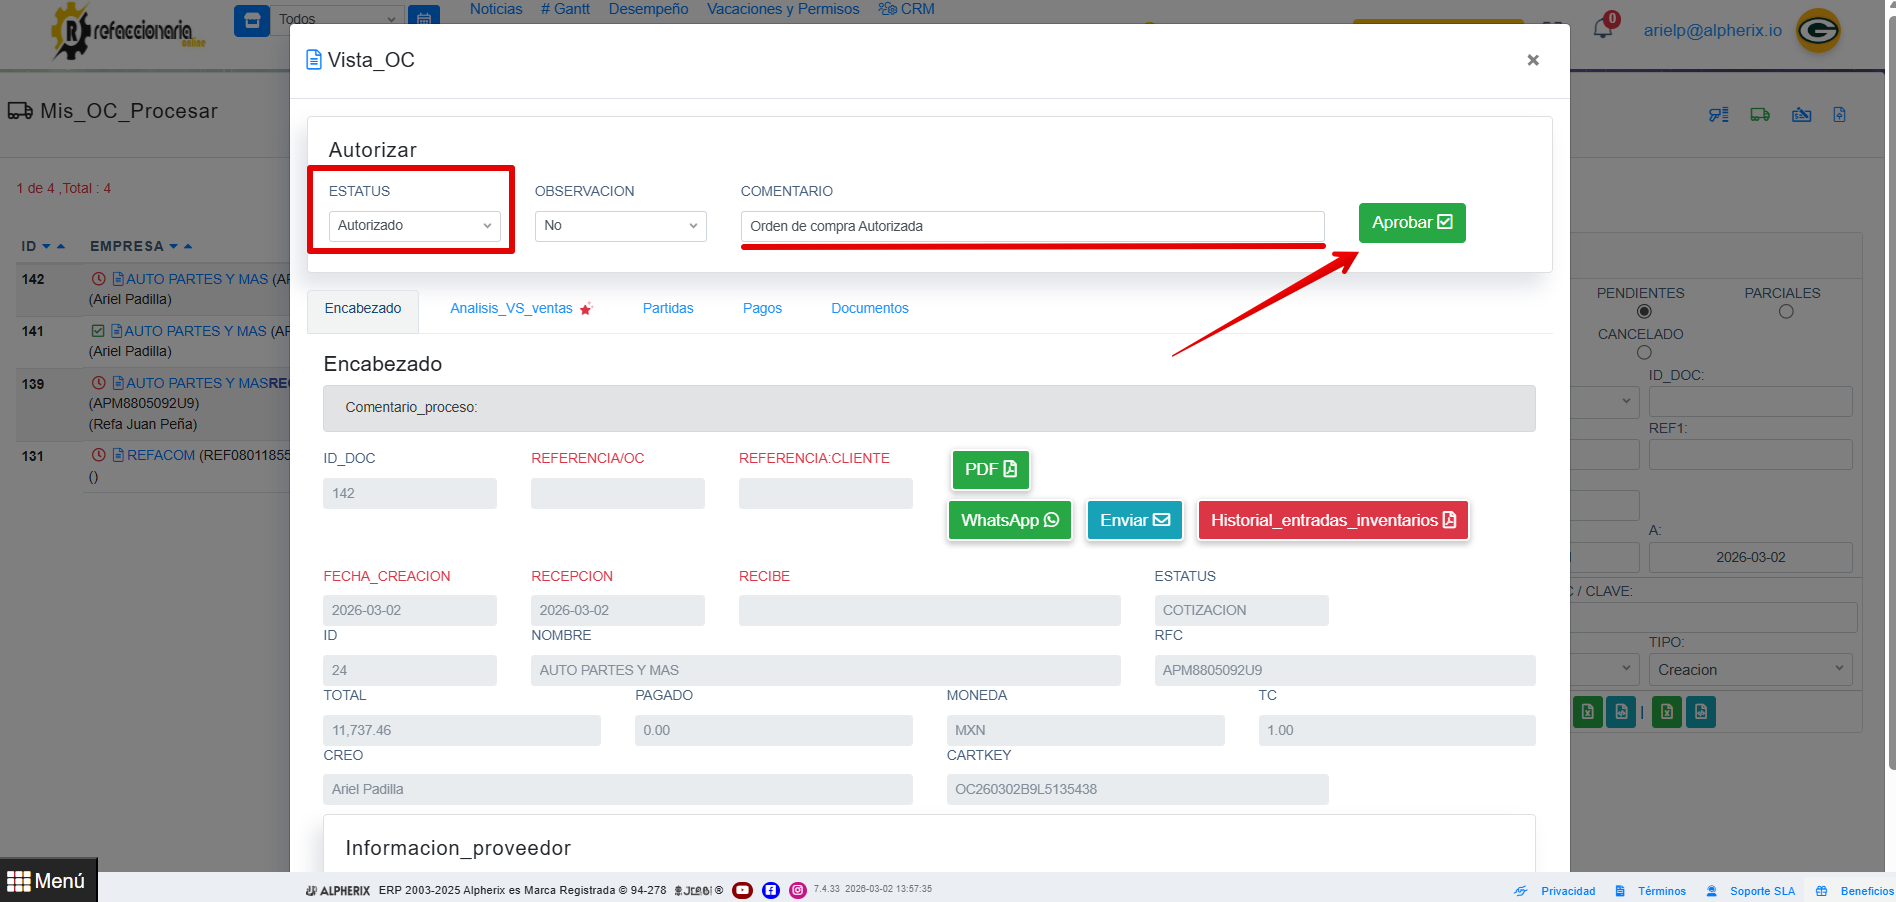Click the store icon beside Todos
Screen dimensions: 1896x902
tap(251, 20)
